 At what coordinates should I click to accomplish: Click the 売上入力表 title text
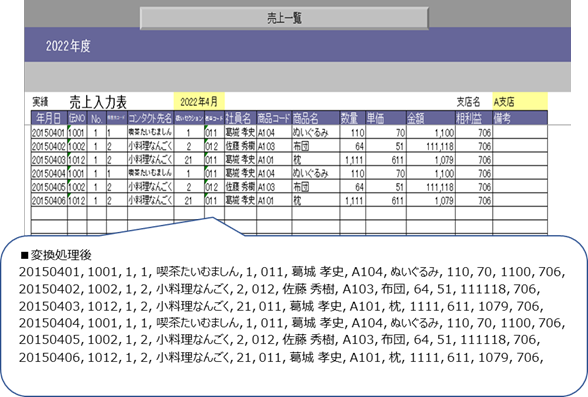pyautogui.click(x=98, y=102)
